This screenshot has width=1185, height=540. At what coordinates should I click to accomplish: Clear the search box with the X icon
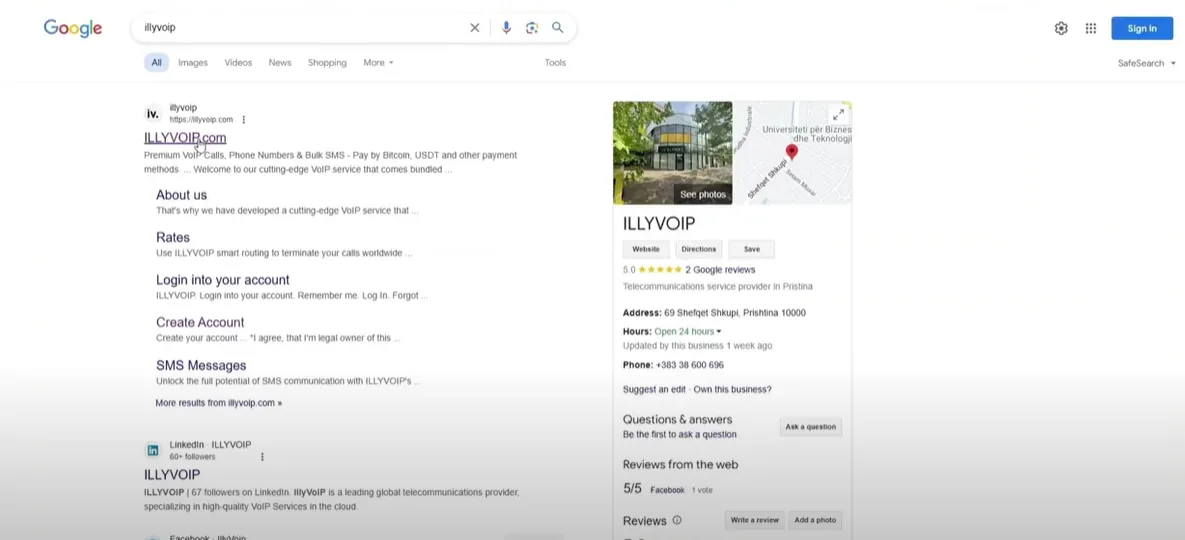pyautogui.click(x=475, y=28)
